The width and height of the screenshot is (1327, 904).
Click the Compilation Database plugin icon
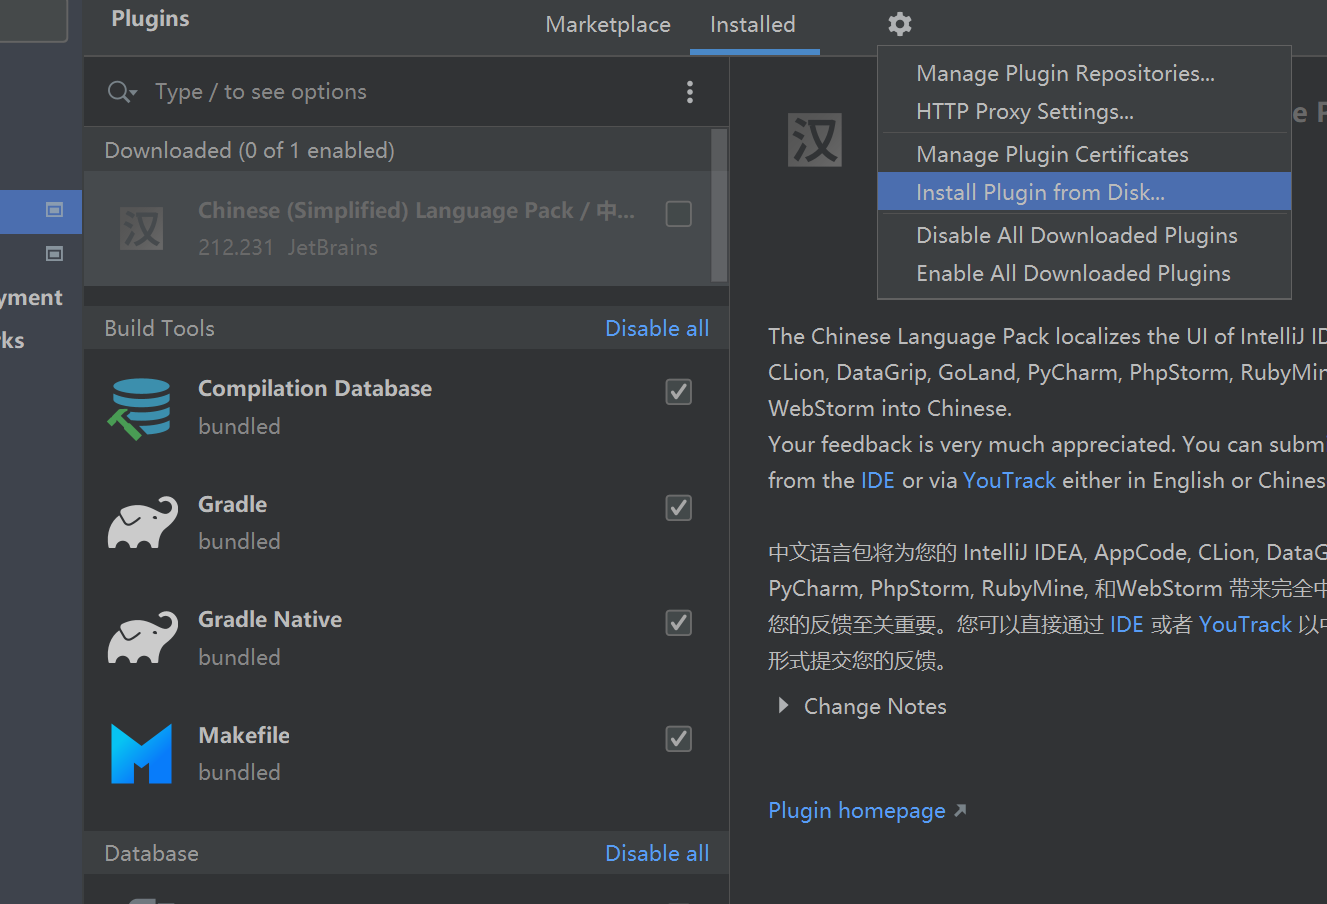[x=140, y=408]
